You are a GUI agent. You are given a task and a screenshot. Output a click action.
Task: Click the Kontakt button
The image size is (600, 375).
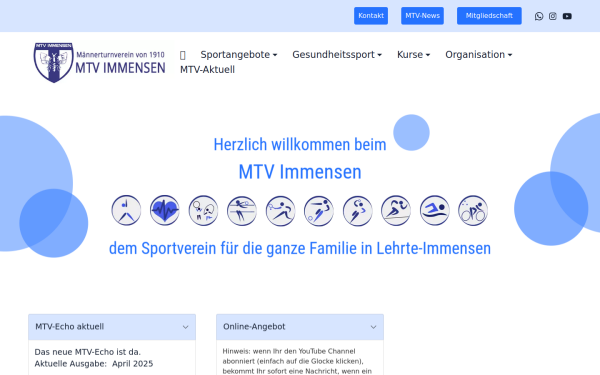coord(371,16)
